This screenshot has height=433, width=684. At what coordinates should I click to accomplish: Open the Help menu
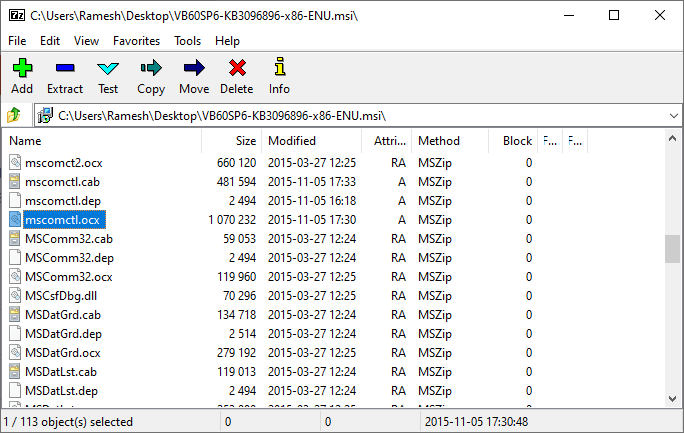[x=227, y=41]
